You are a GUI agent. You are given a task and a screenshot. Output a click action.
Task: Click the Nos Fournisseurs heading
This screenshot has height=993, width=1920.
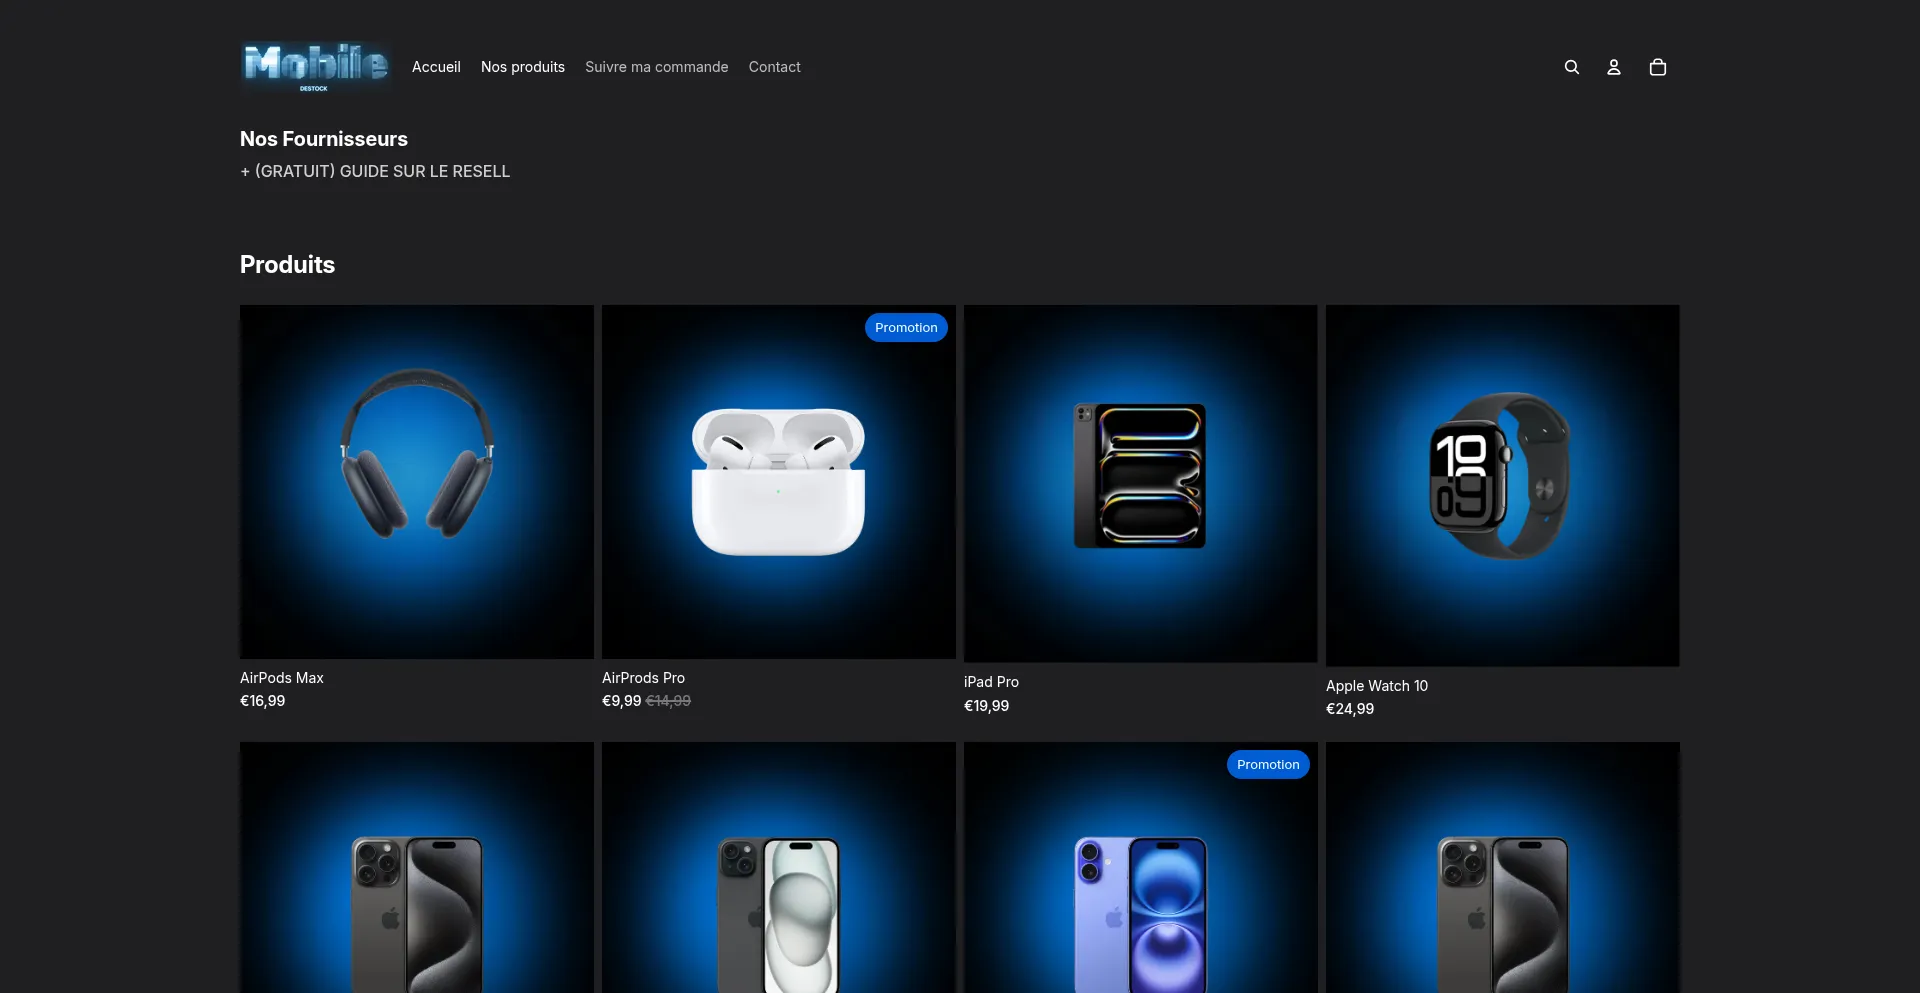click(x=324, y=139)
